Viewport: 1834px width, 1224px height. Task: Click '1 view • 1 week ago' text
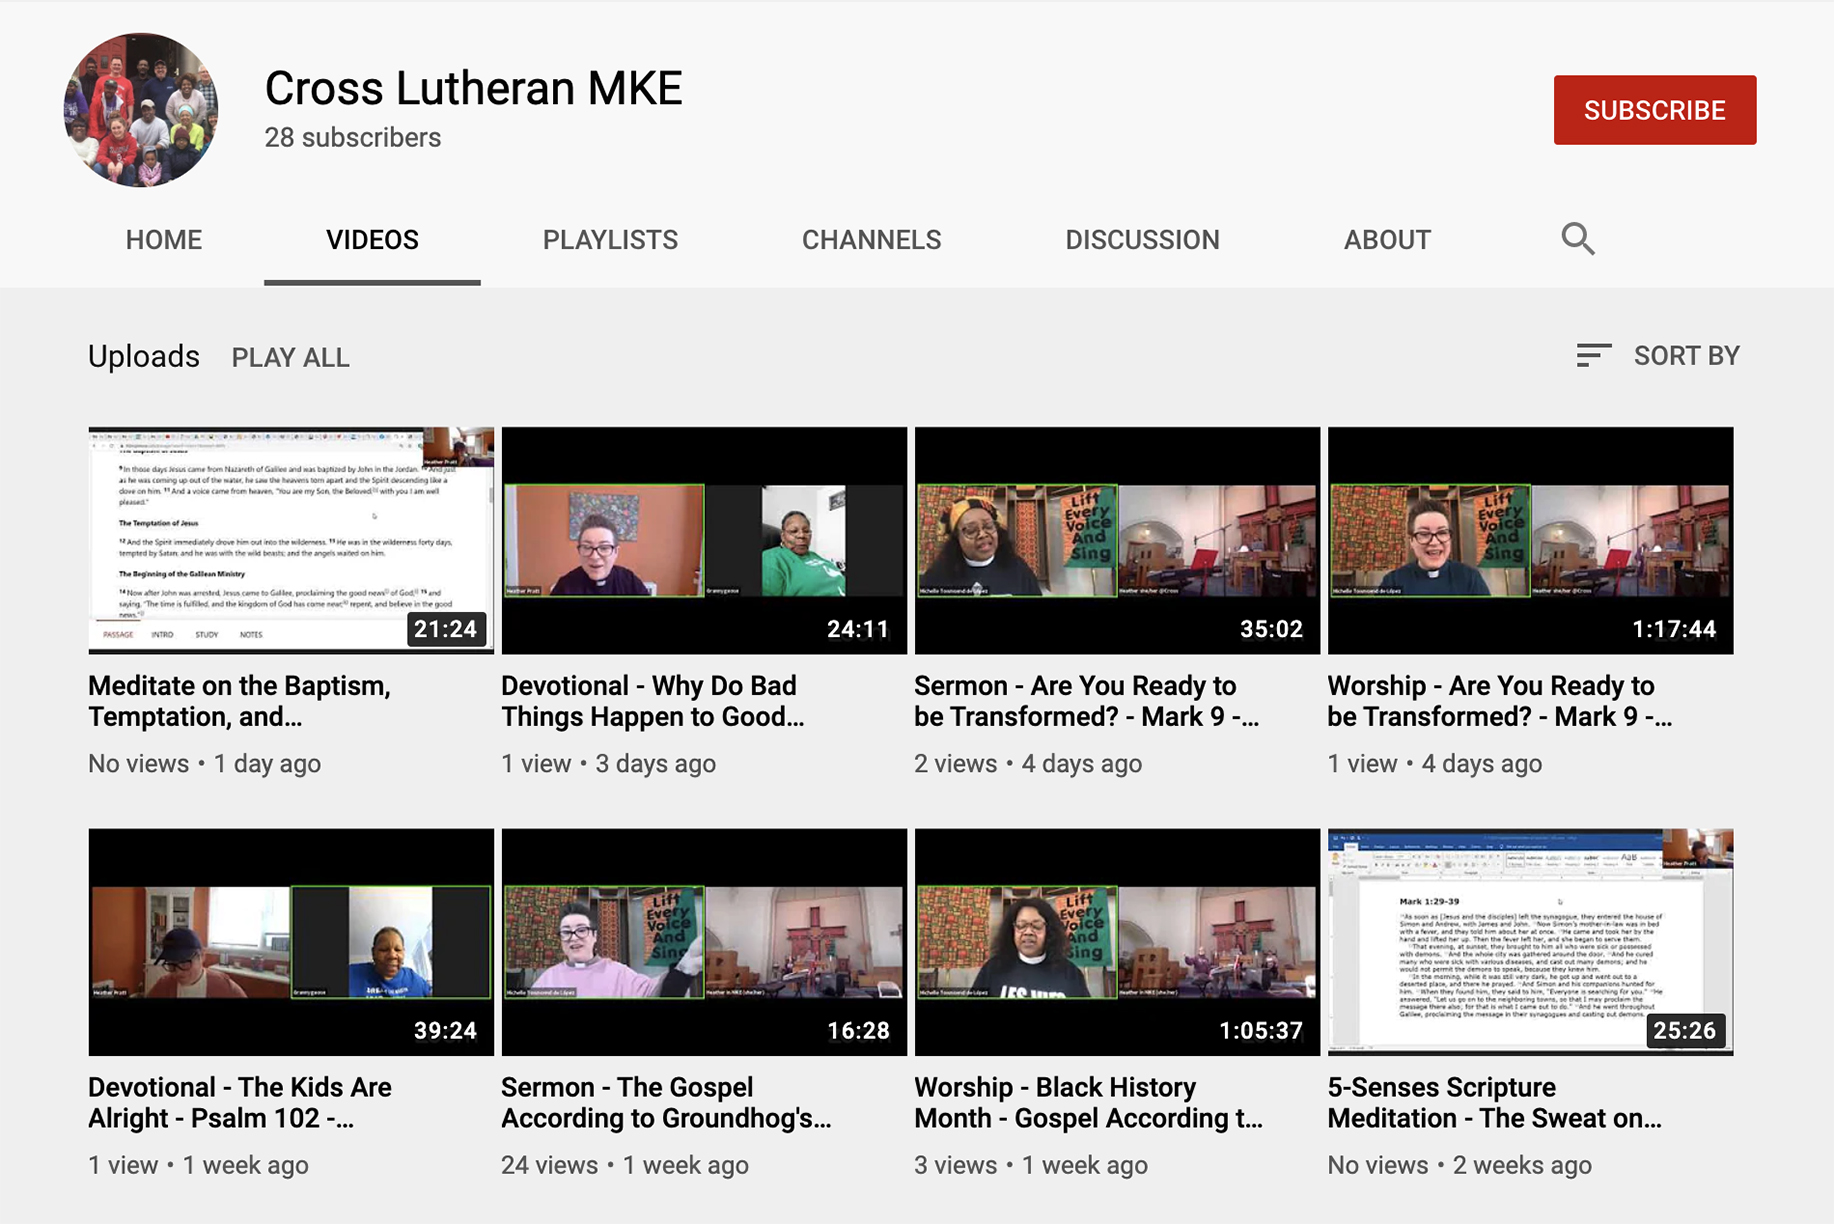coord(198,1165)
